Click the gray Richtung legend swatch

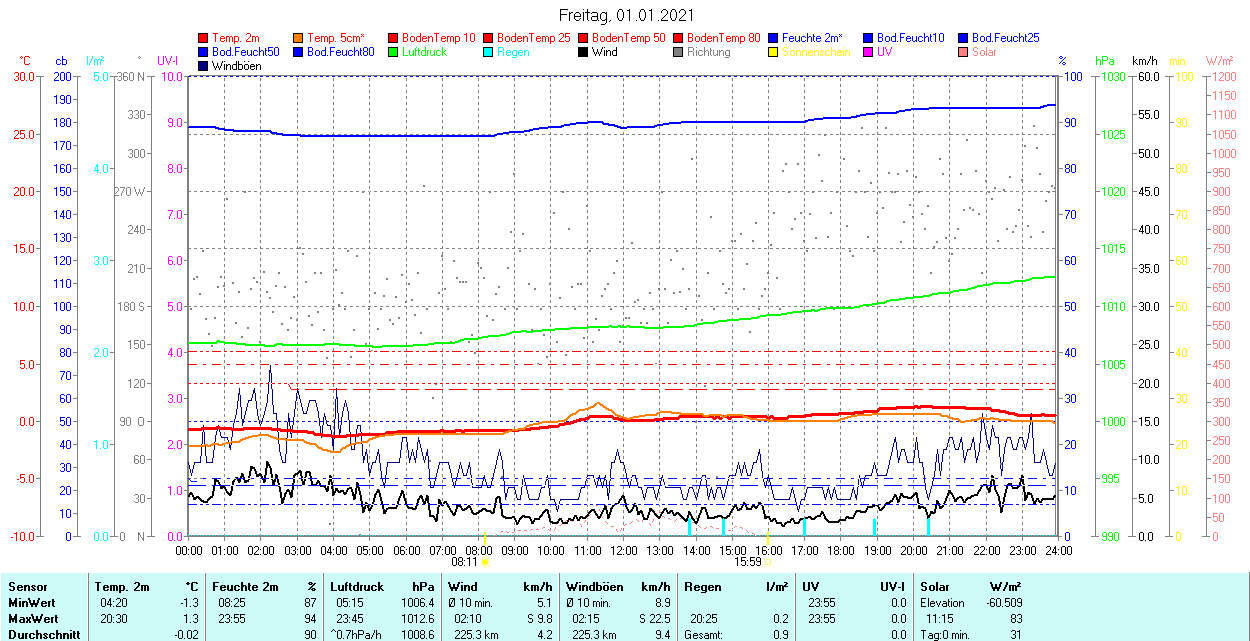click(x=679, y=52)
